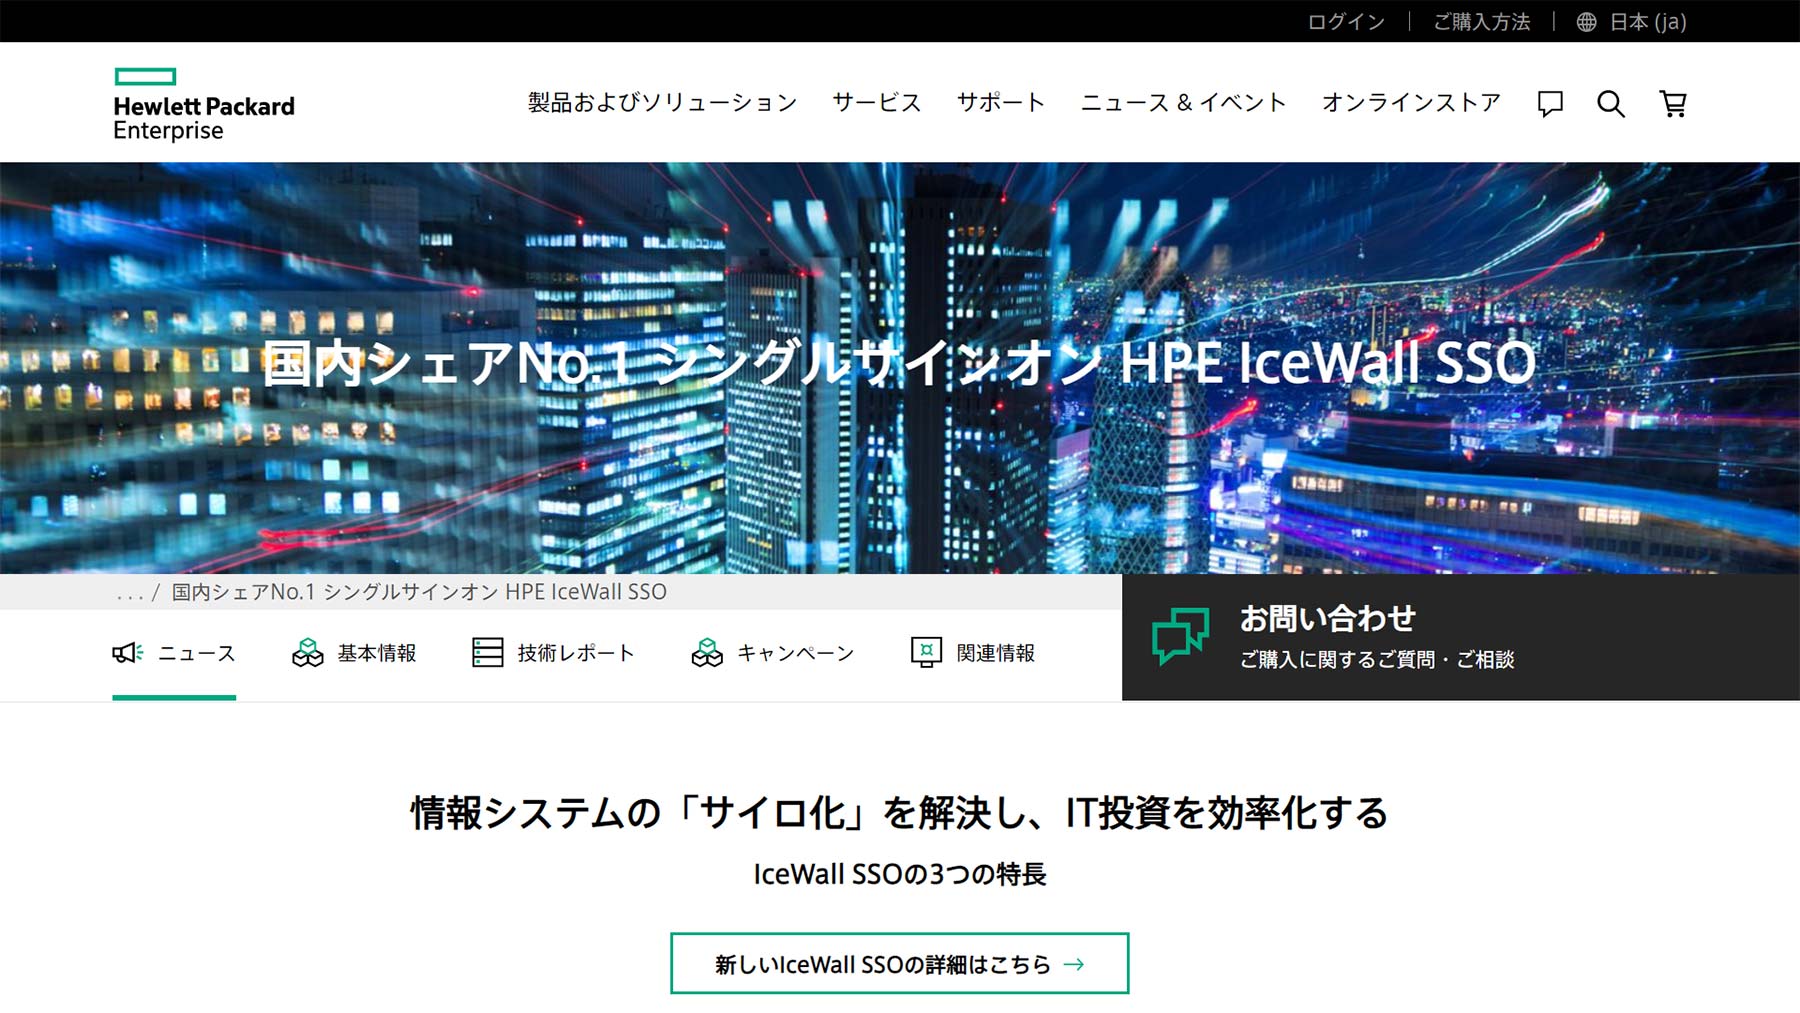This screenshot has height=1013, width=1800.
Task: Click 新しいIceWall SSOの詳細はこちら button
Action: (899, 963)
